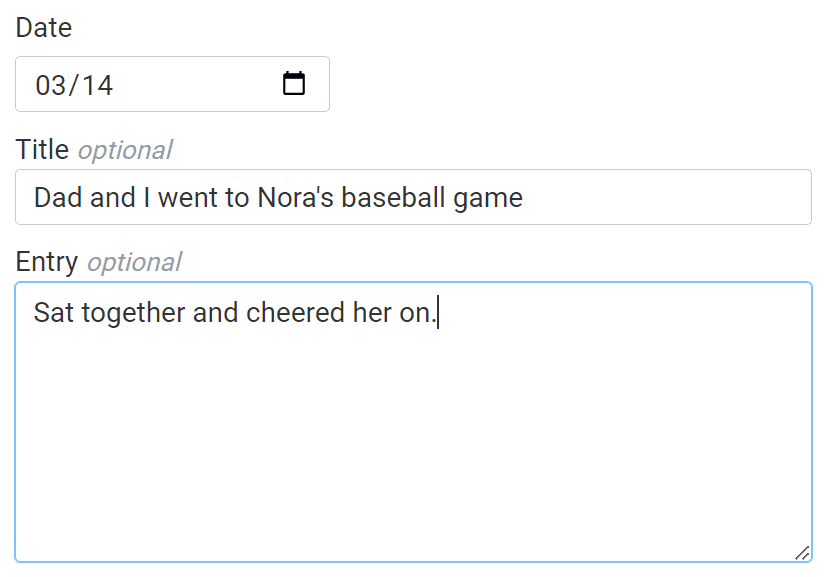Screen dimensions: 828x577
Task: Focus the Title input field
Action: coord(660,197)
